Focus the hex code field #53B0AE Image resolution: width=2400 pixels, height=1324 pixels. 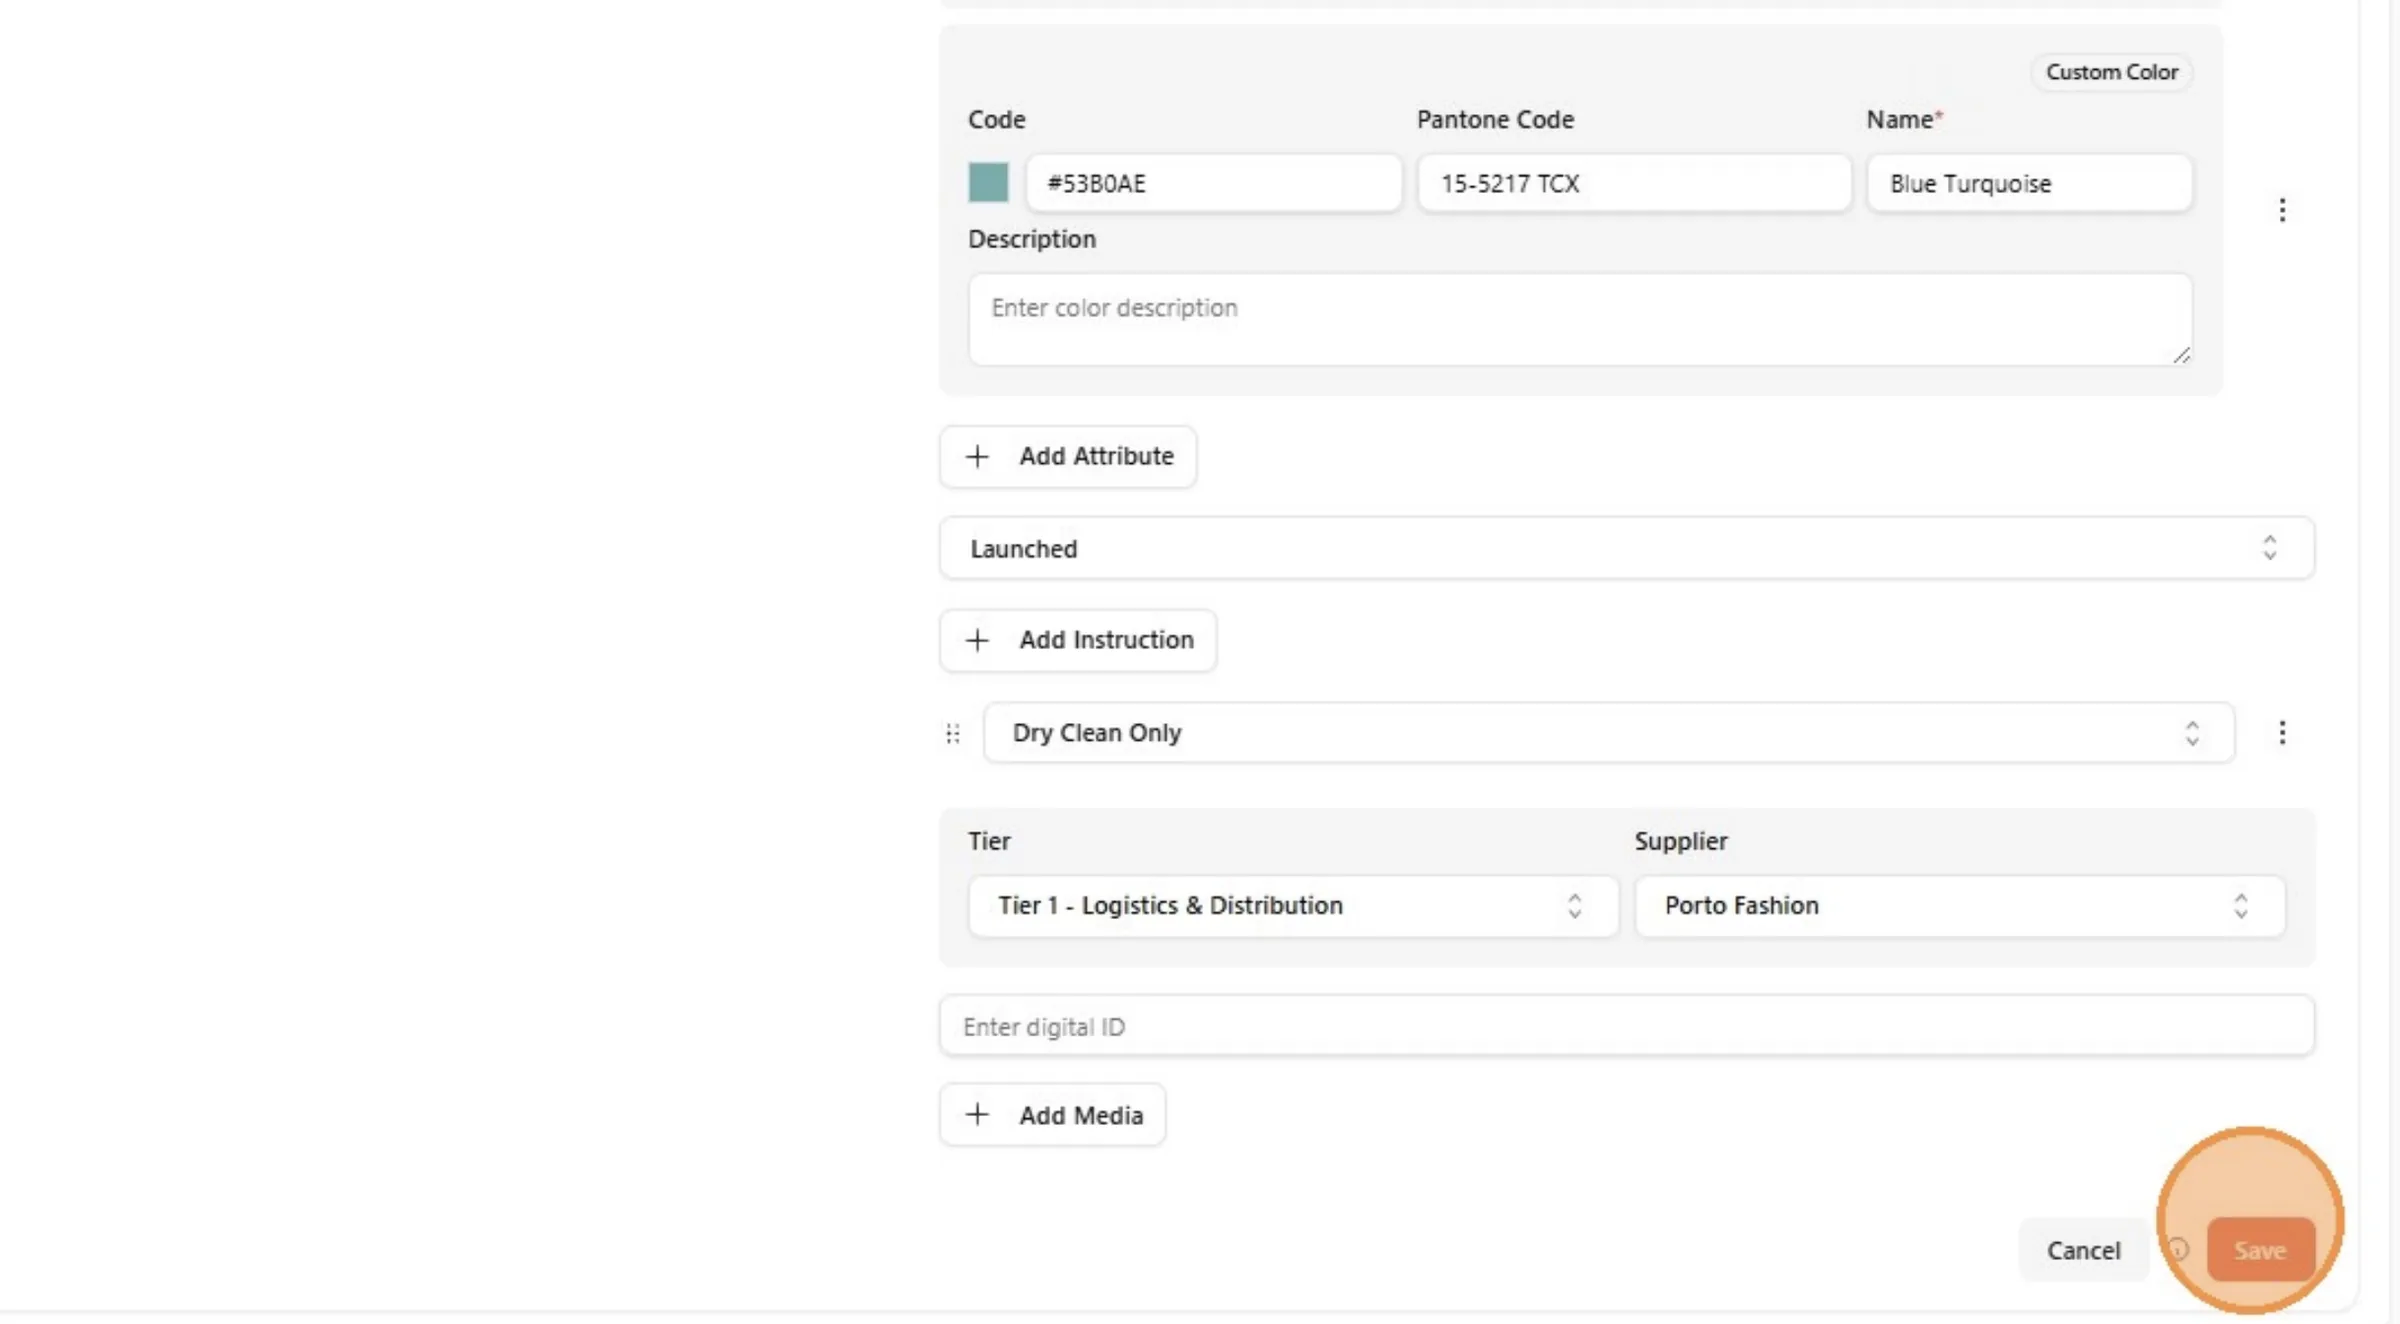point(1214,183)
